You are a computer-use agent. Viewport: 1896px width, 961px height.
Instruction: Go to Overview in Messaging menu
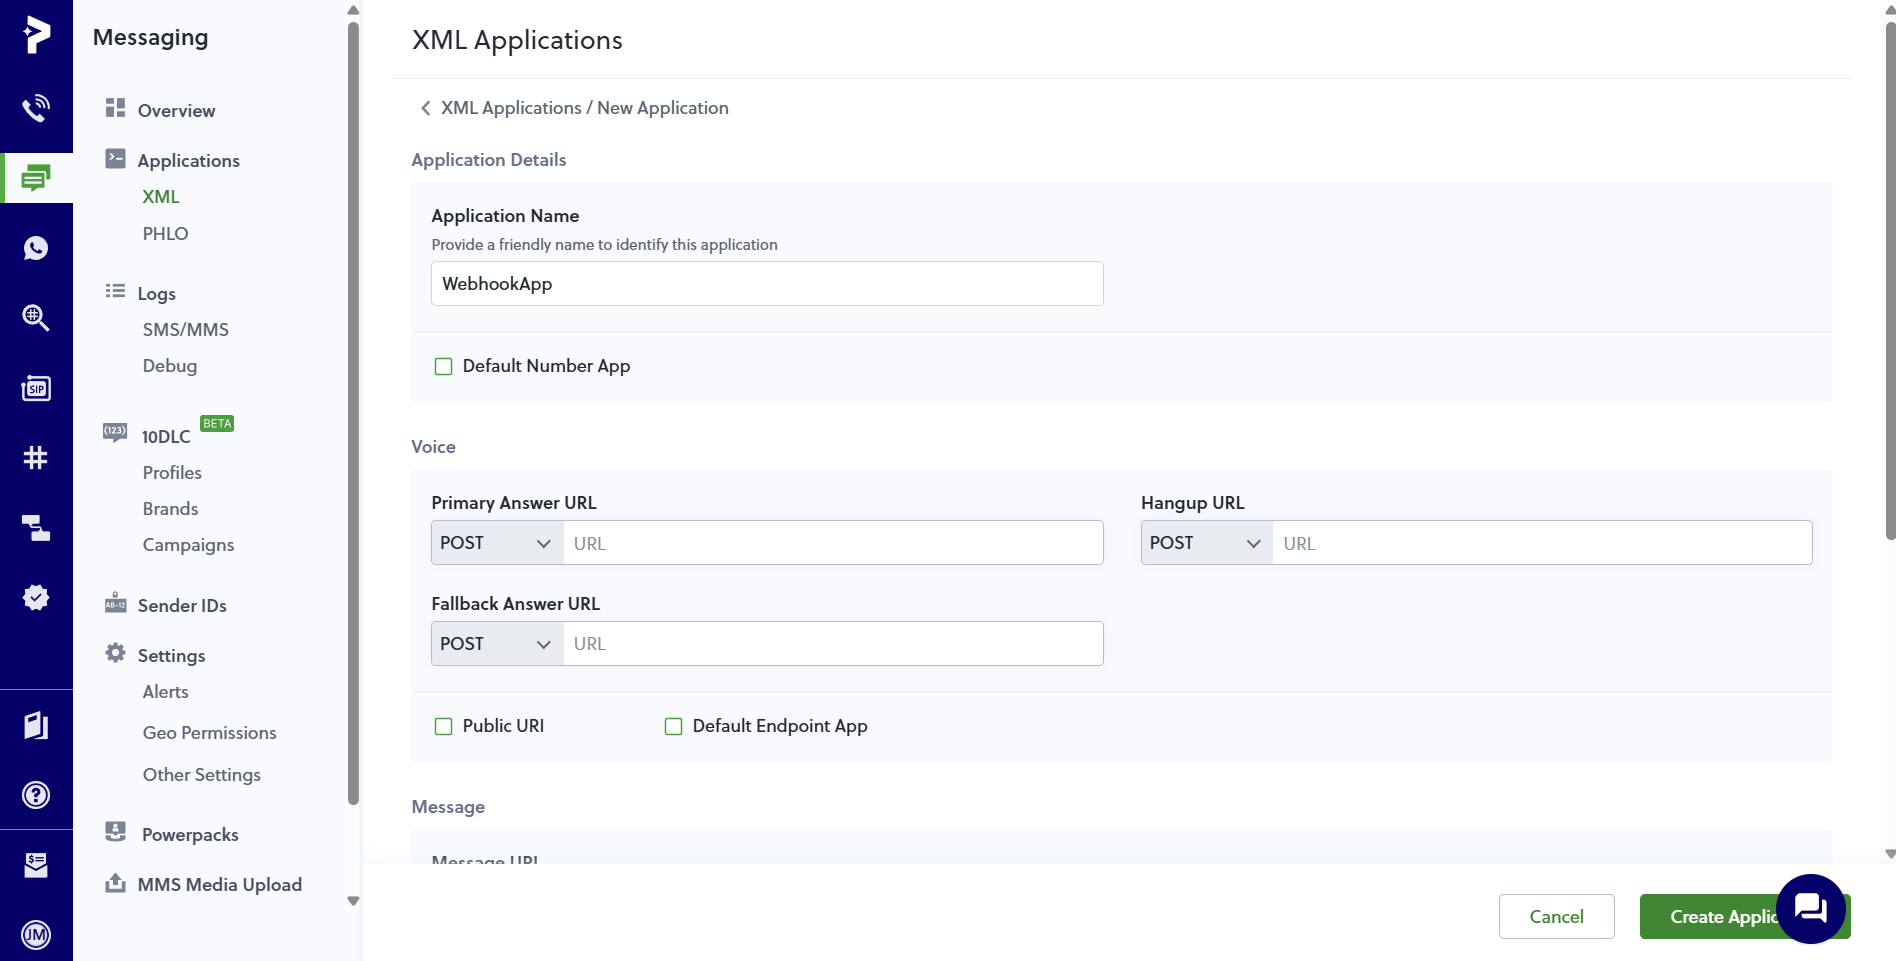(x=176, y=111)
